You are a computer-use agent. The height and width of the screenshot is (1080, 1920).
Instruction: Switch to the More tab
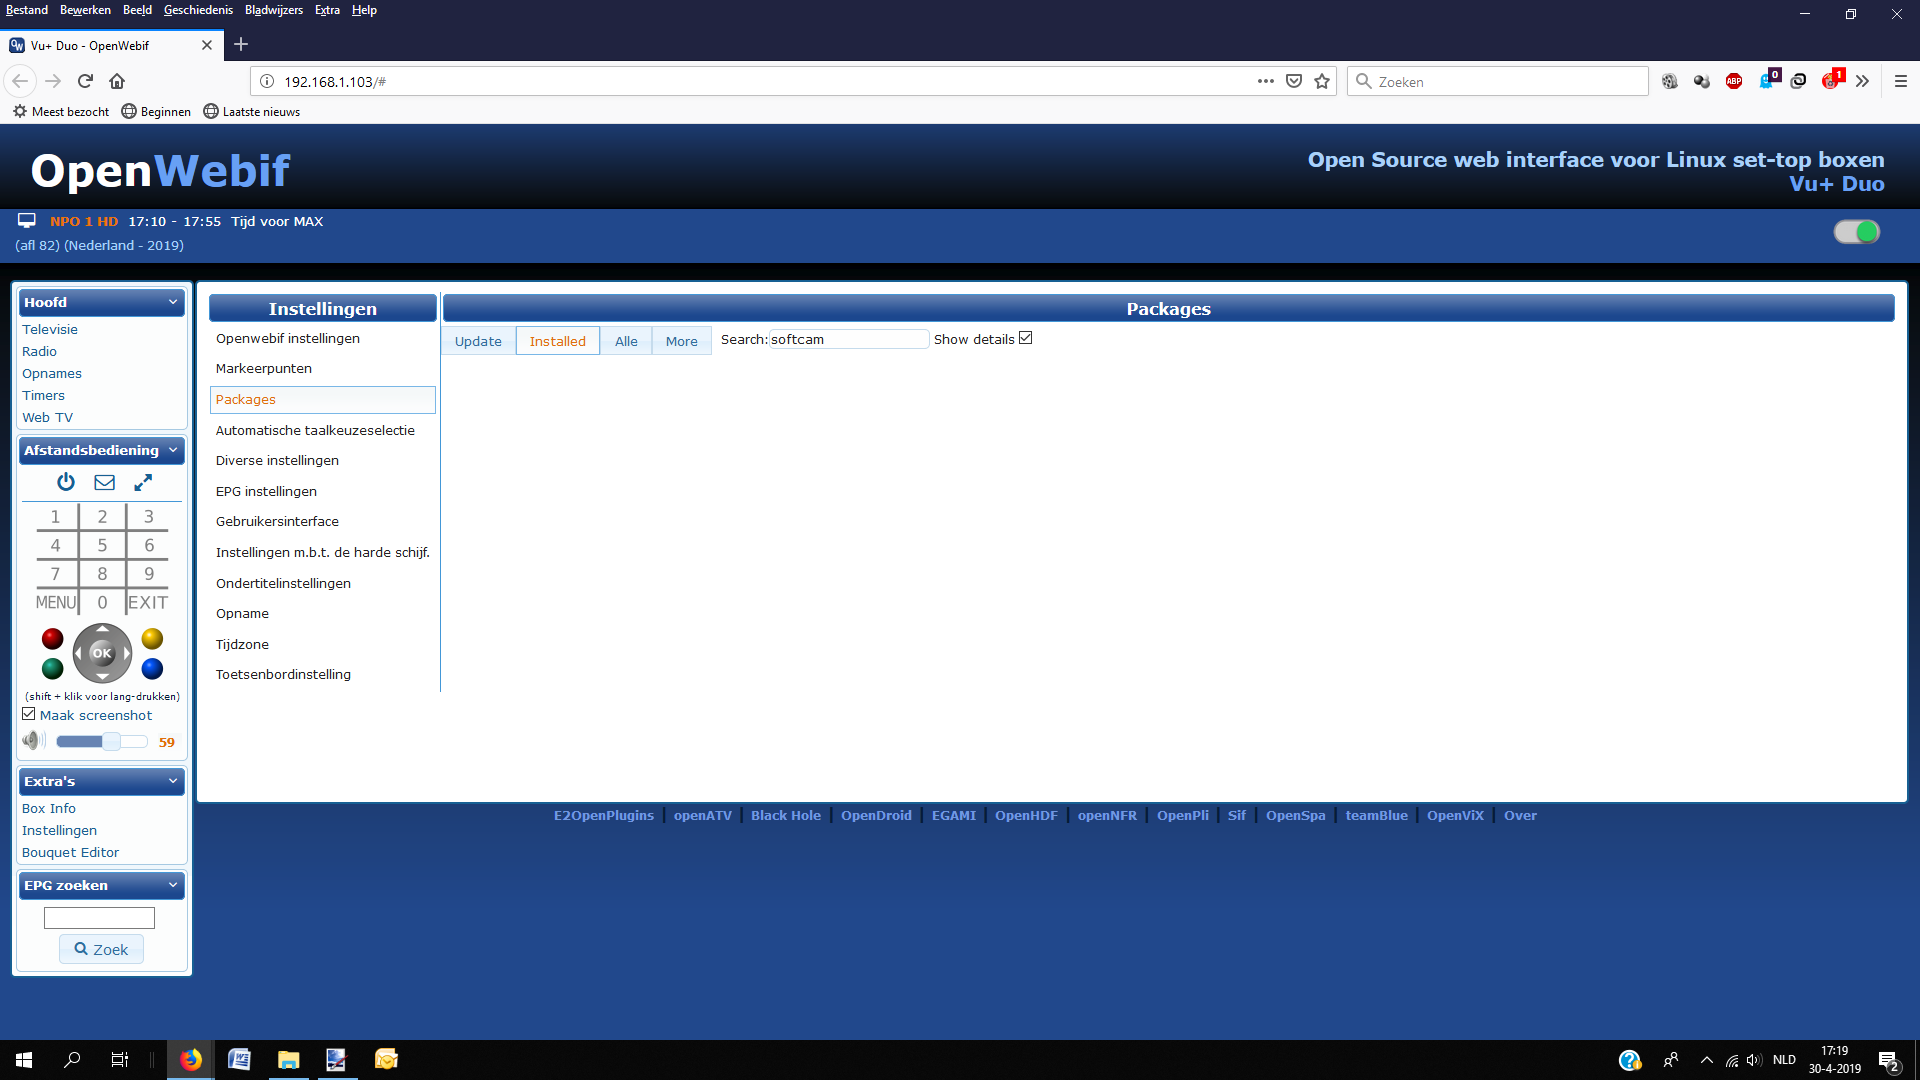pyautogui.click(x=682, y=341)
